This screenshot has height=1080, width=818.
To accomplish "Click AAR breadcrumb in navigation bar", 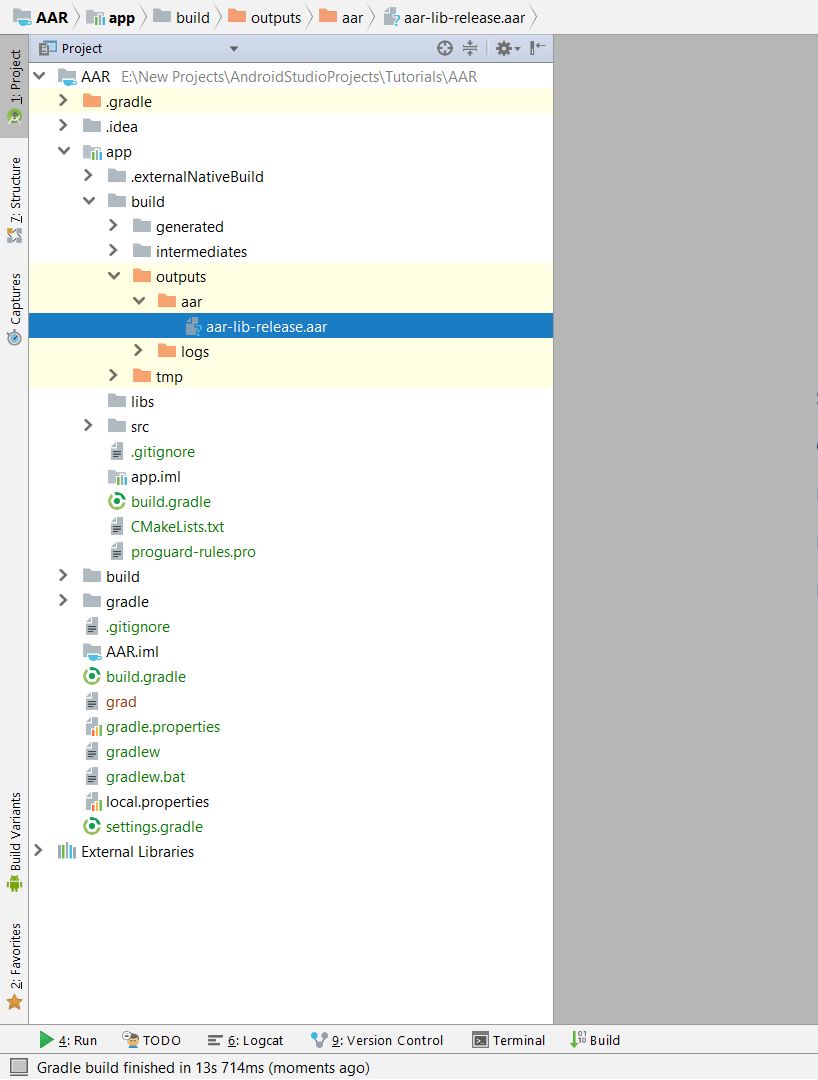I will point(41,17).
